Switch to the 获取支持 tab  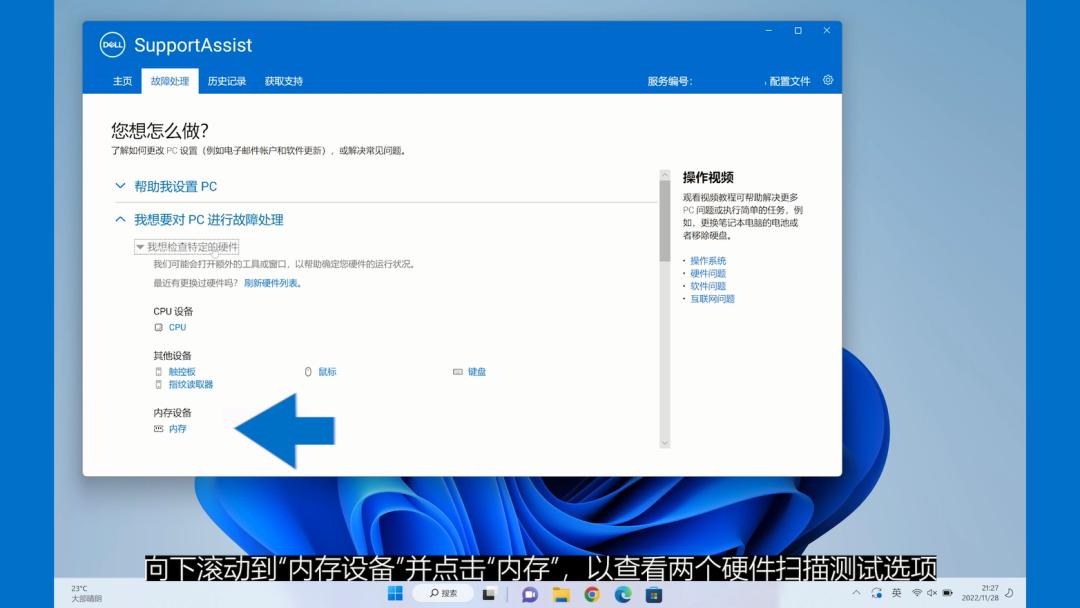[286, 80]
